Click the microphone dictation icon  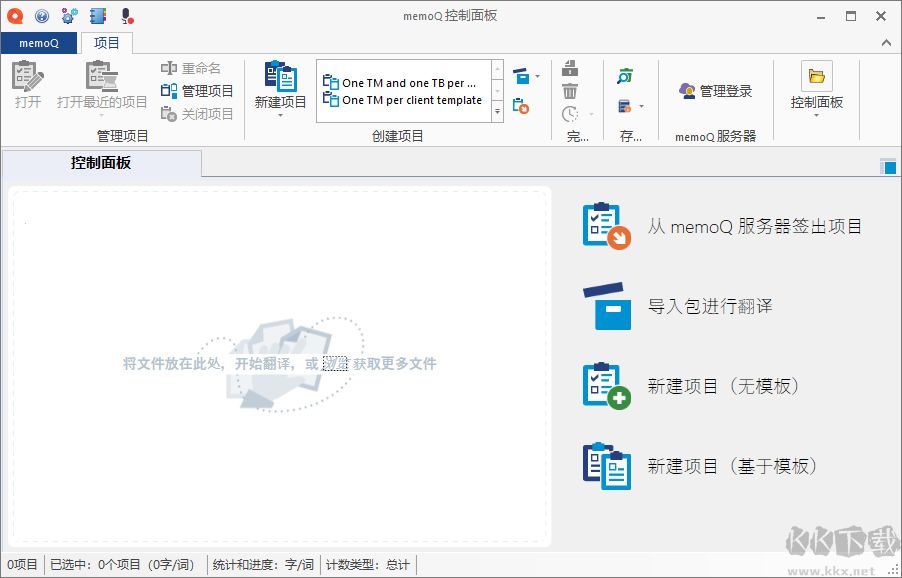pyautogui.click(x=127, y=16)
